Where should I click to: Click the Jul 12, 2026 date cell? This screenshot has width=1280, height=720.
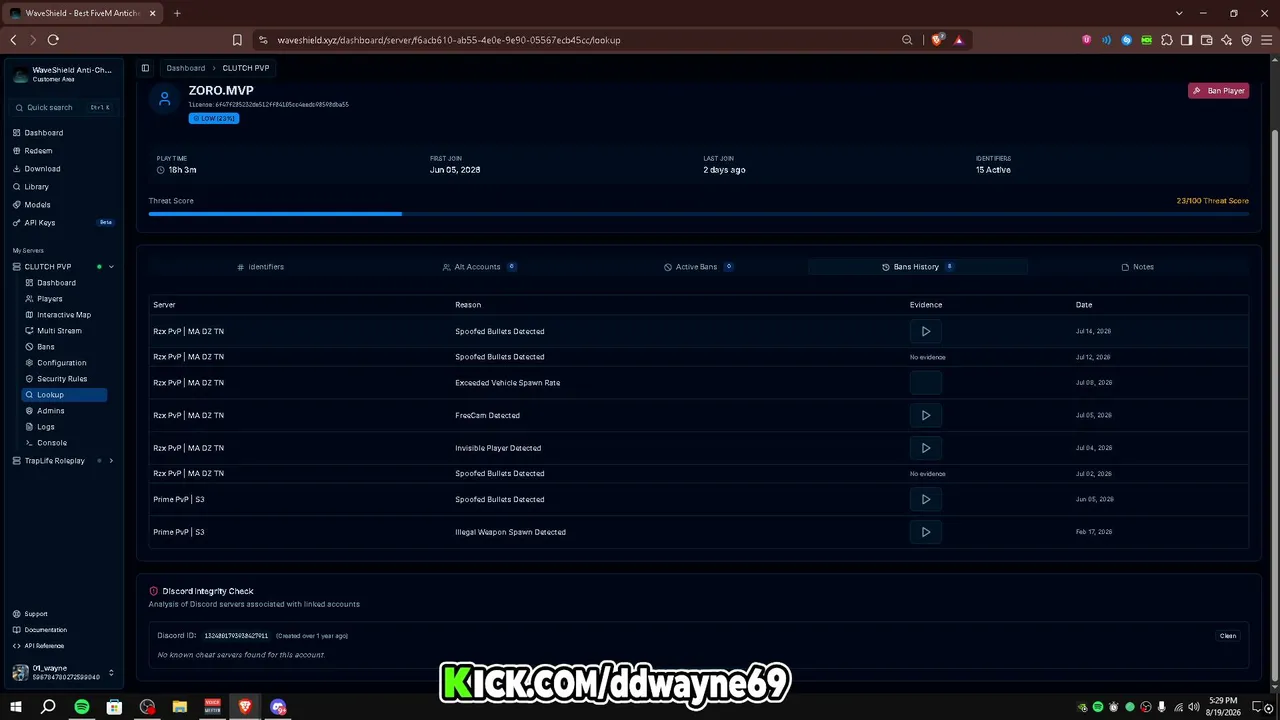tap(1093, 357)
